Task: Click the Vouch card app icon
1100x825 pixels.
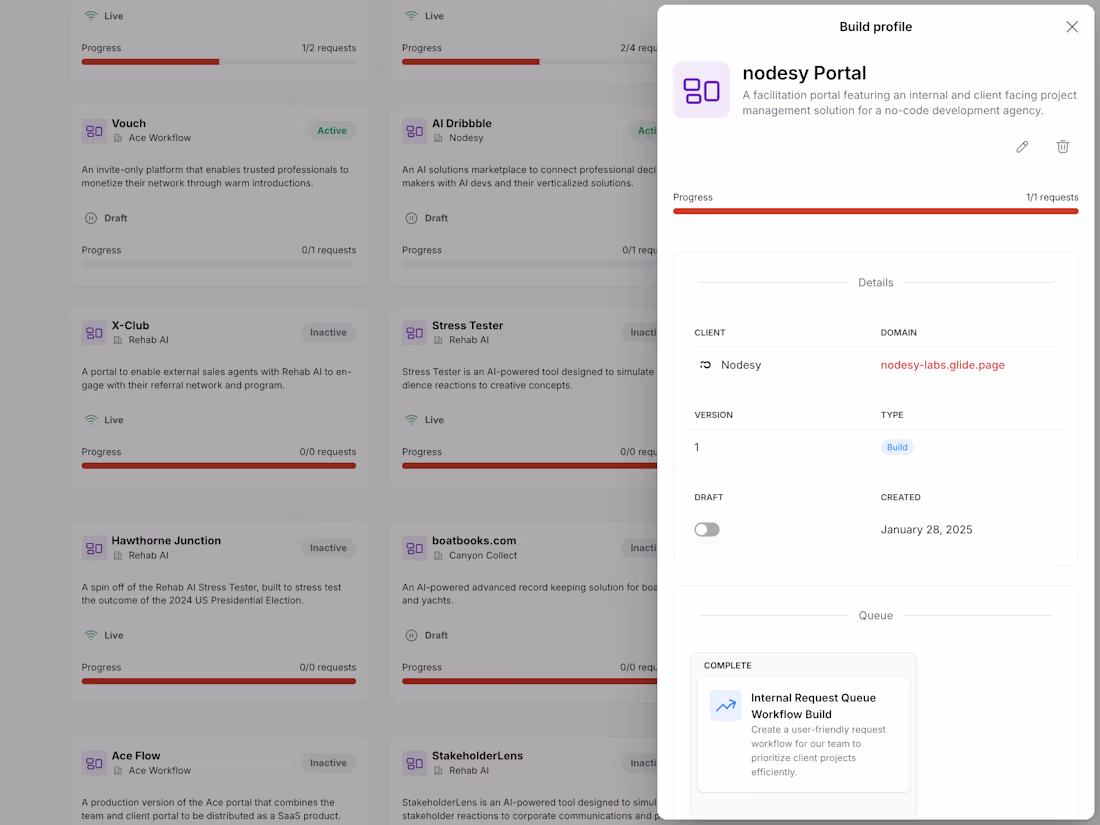Action: click(x=93, y=130)
